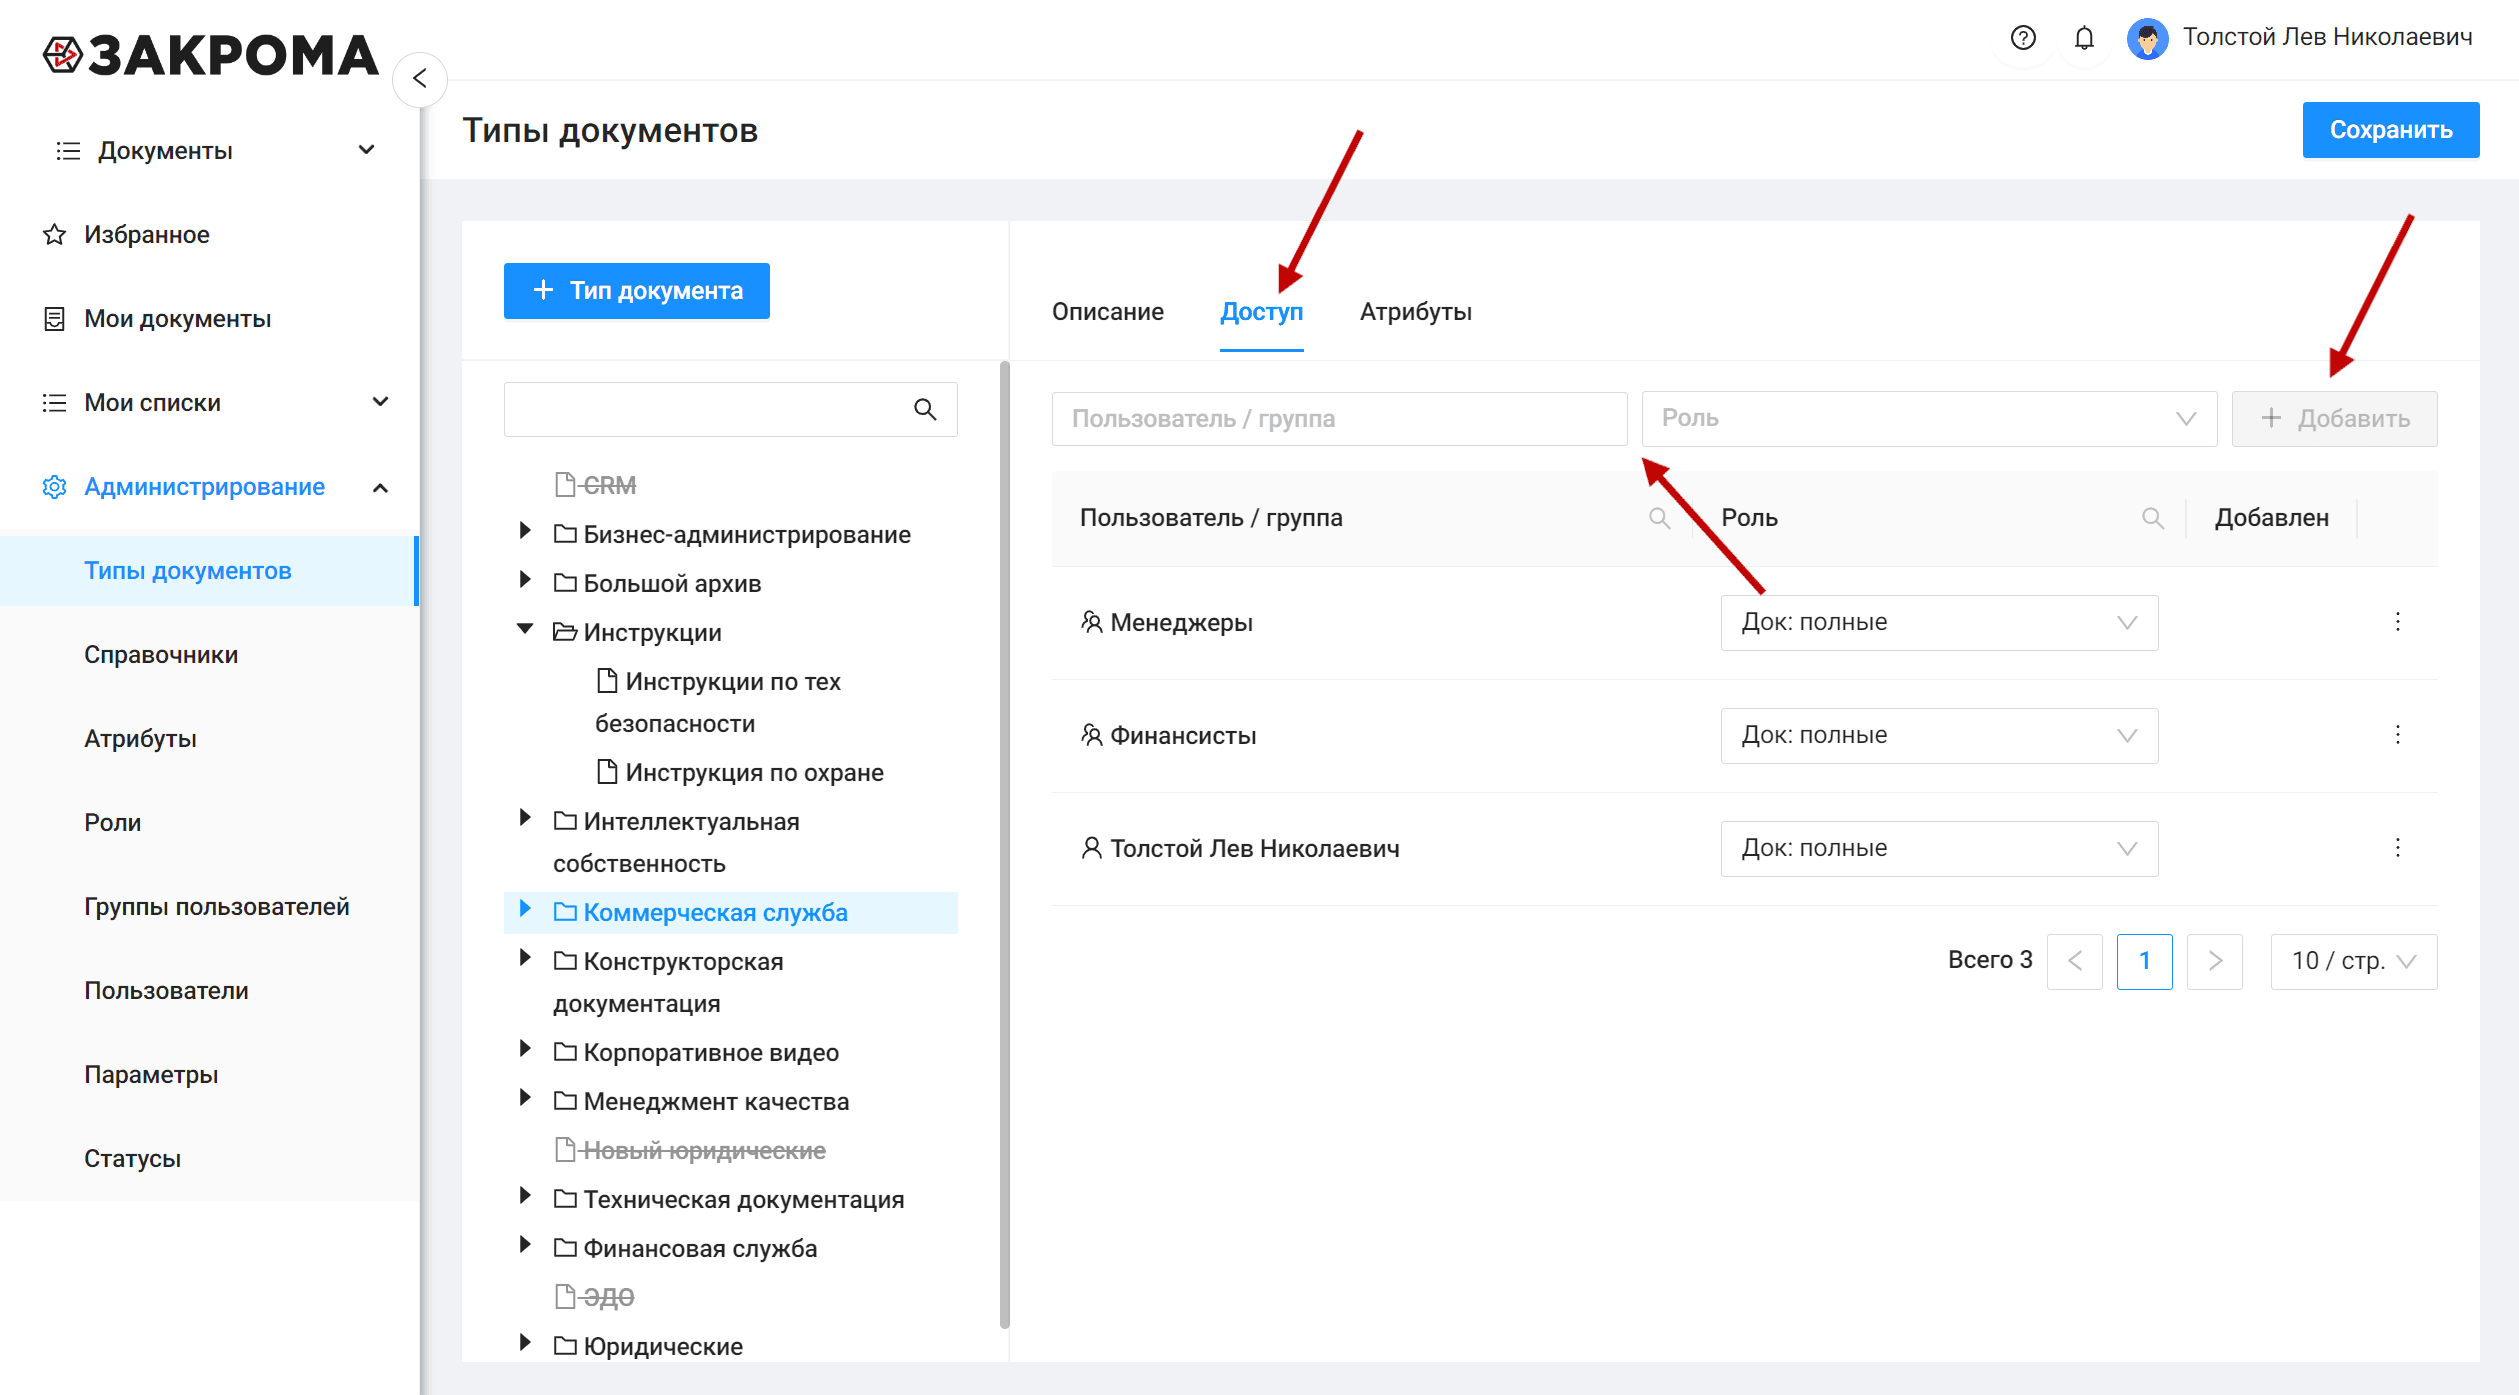Change the role for Менеджеры
2519x1395 pixels.
1939,623
